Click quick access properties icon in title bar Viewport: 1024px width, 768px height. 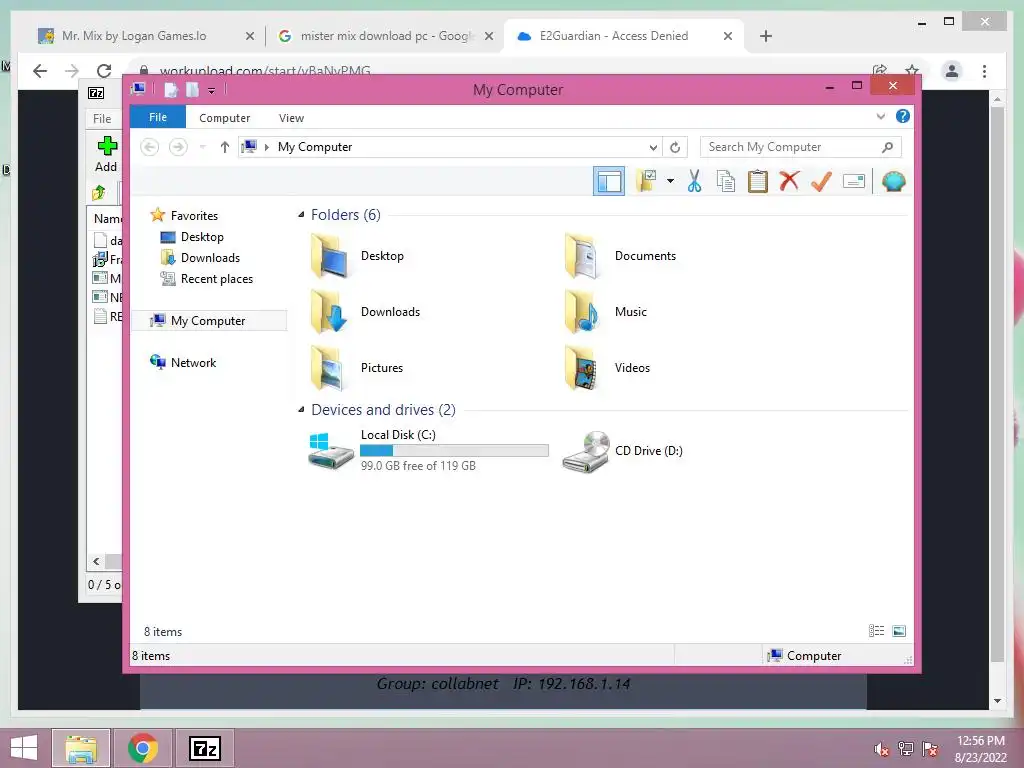pos(171,89)
